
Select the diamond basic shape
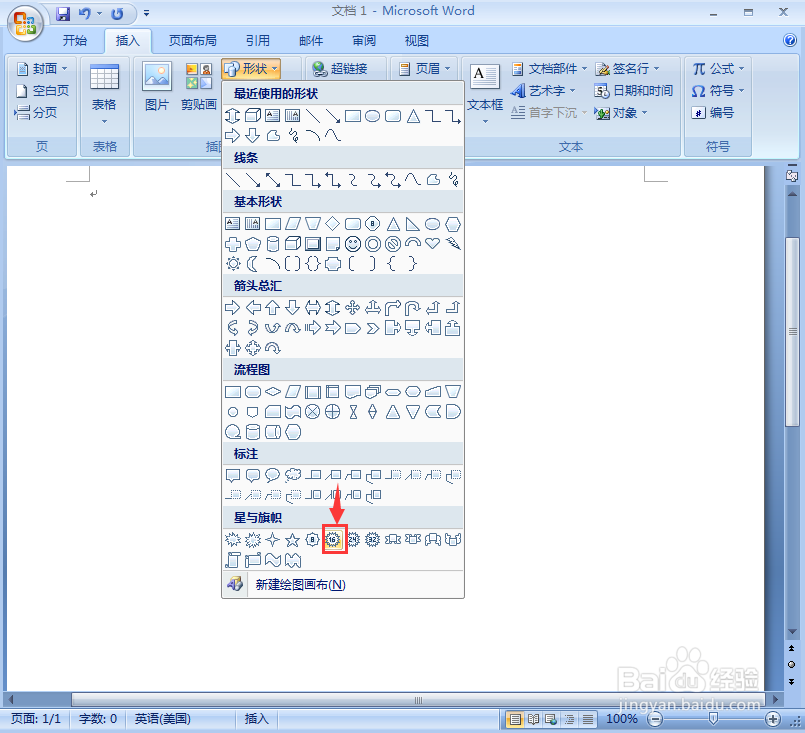click(x=333, y=224)
